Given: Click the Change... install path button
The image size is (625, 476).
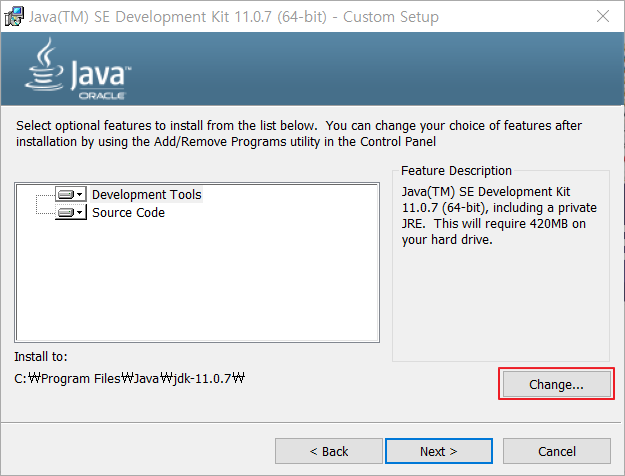Looking at the screenshot, I should tap(556, 384).
